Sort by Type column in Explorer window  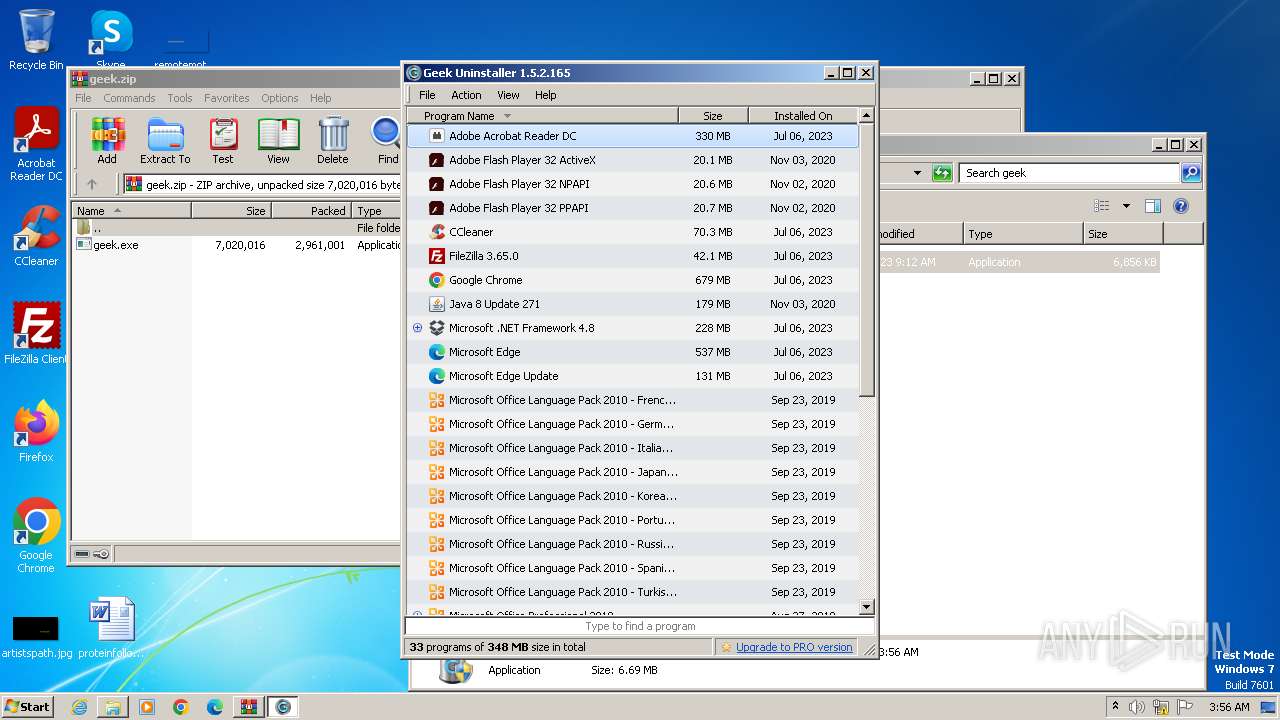pos(1023,234)
